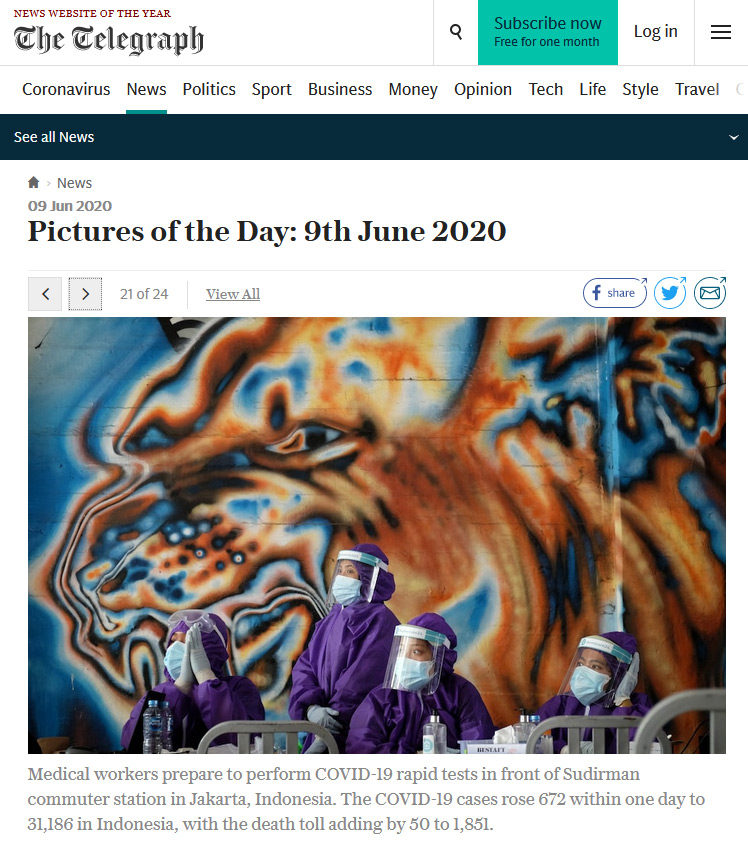Open the search magnifier icon
Screen dimensions: 748x845
tap(456, 32)
